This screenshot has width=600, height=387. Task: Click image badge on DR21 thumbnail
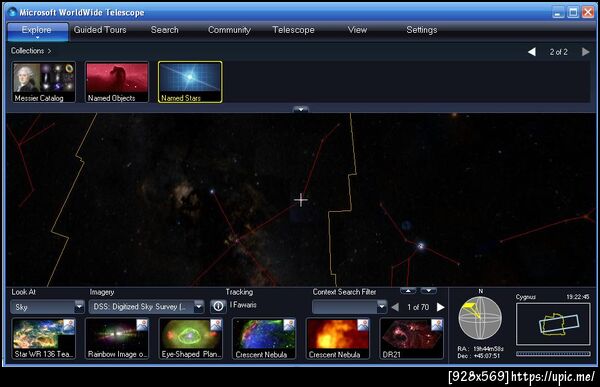tap(436, 325)
